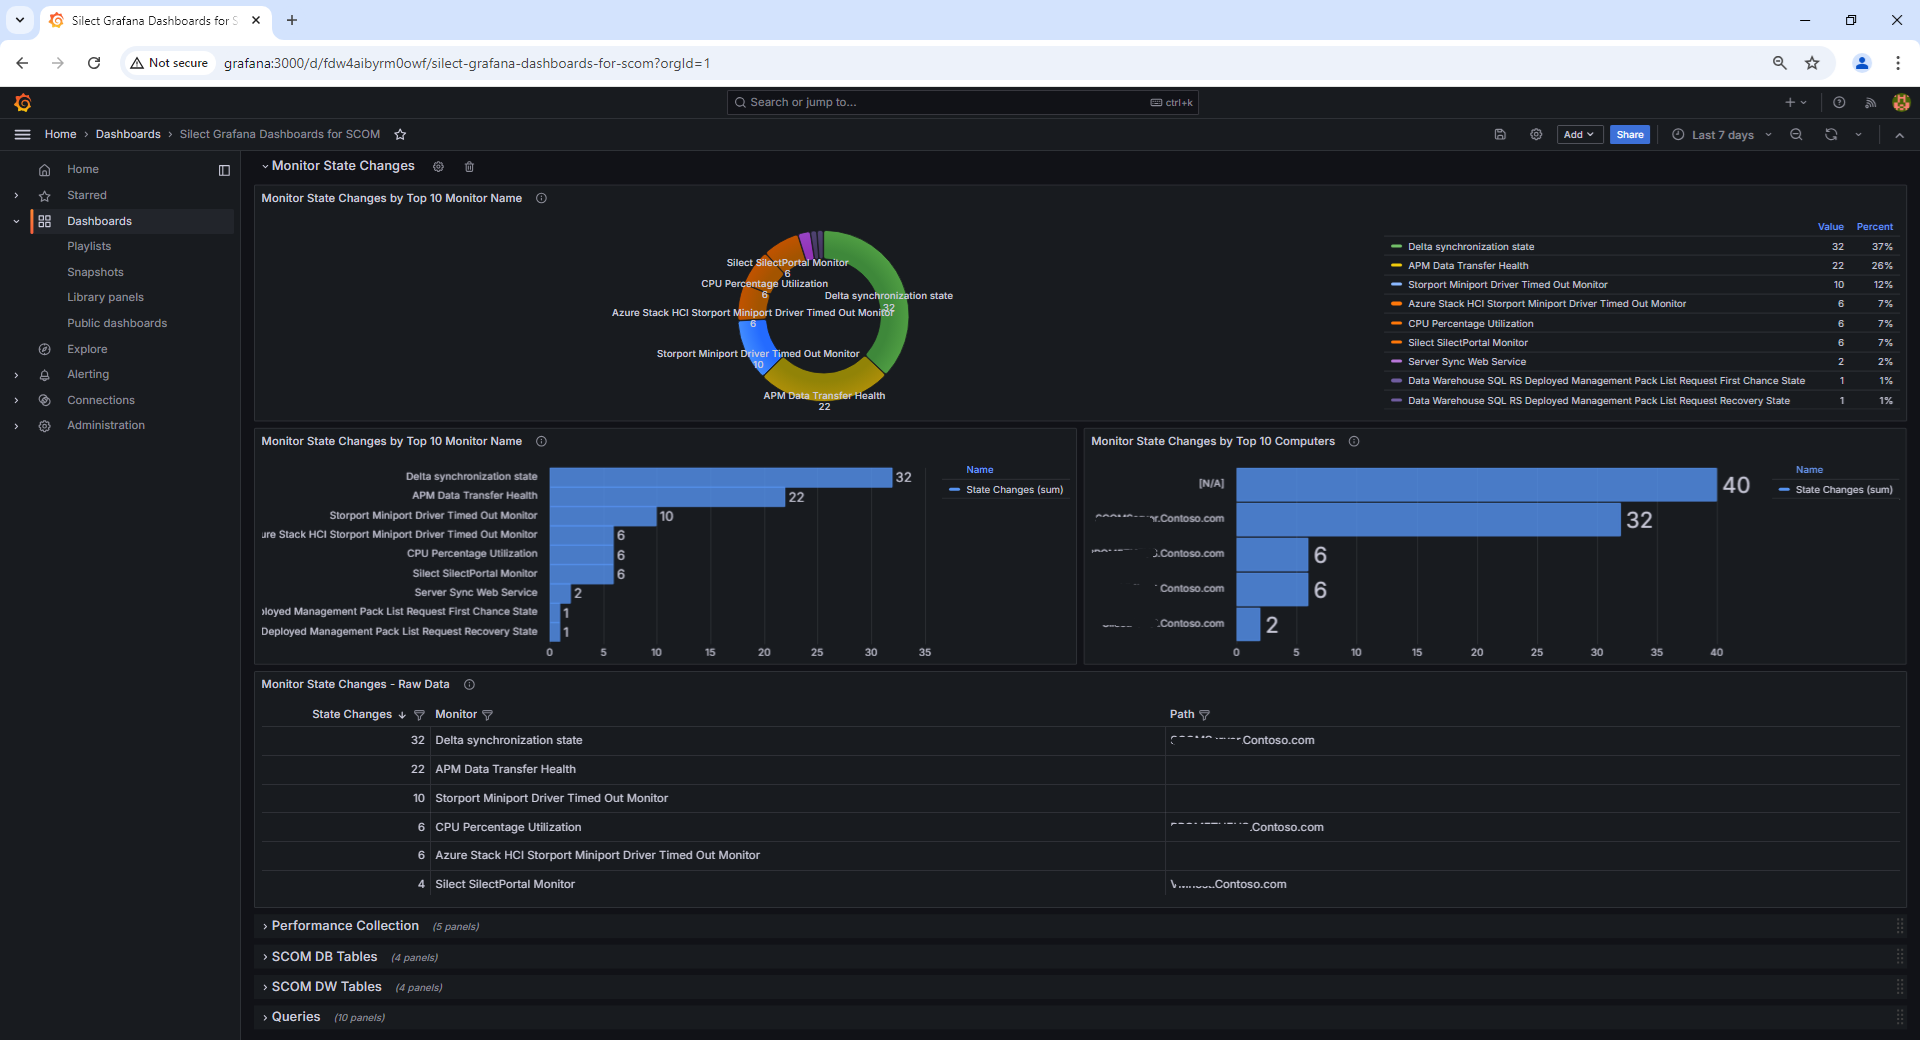This screenshot has width=1920, height=1040.
Task: Click info icon on the Top 10 Monitor Name bar chart
Action: [541, 441]
